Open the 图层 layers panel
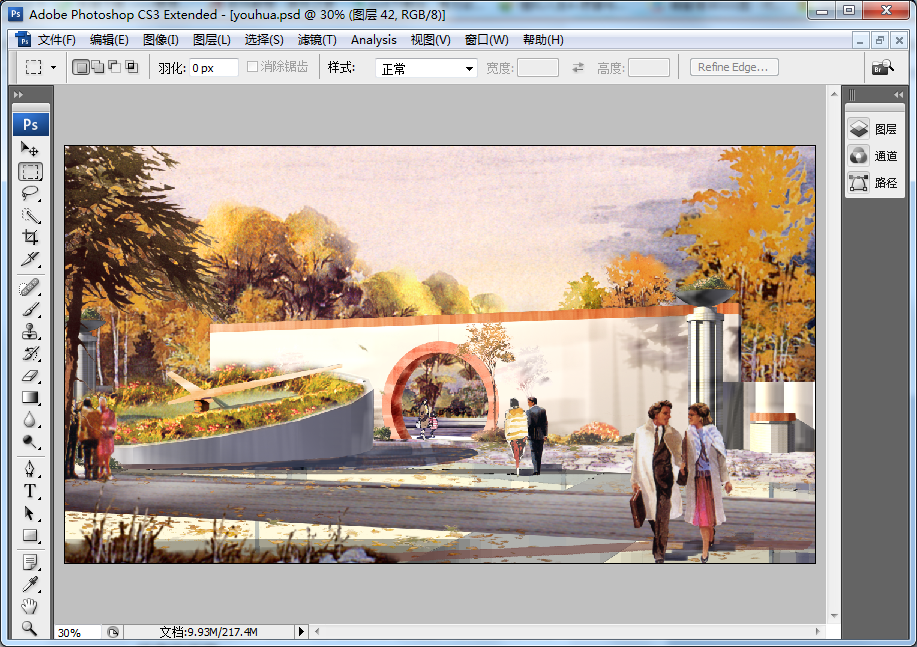The image size is (917, 647). coord(874,129)
